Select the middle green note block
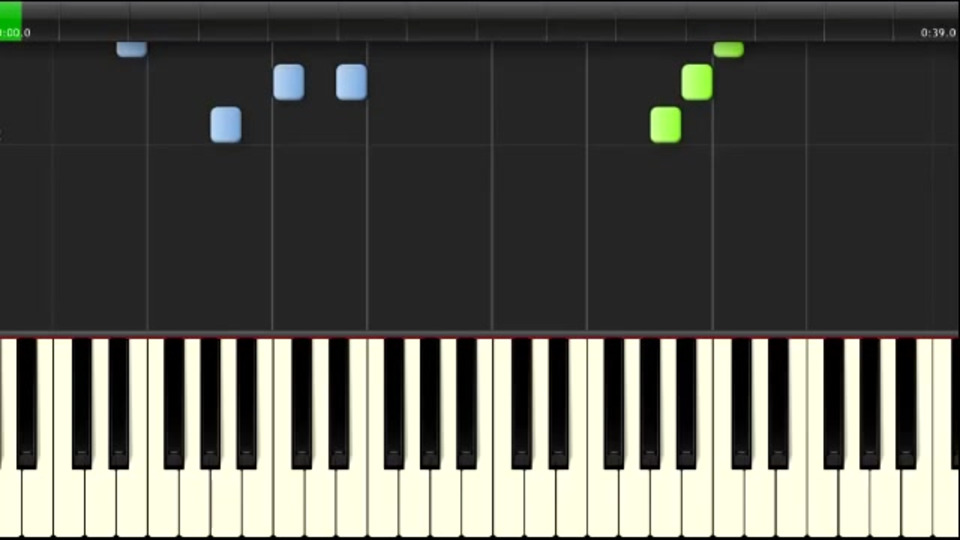This screenshot has height=540, width=960. 697,82
